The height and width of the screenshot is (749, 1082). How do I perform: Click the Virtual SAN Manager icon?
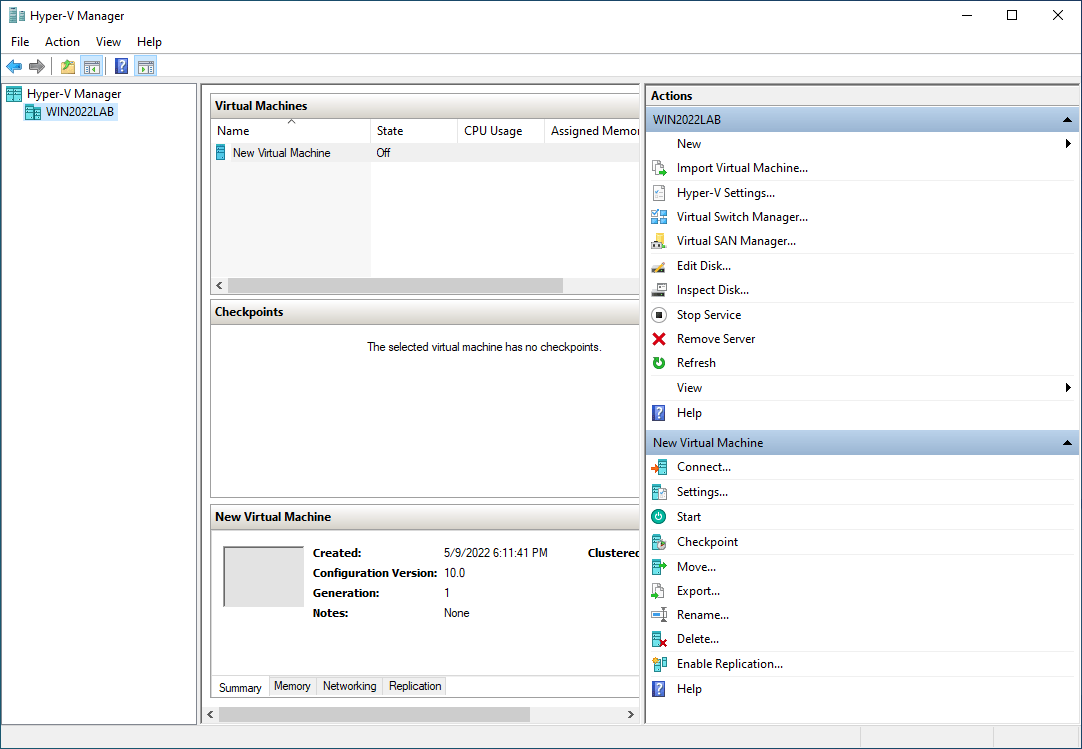pos(659,241)
